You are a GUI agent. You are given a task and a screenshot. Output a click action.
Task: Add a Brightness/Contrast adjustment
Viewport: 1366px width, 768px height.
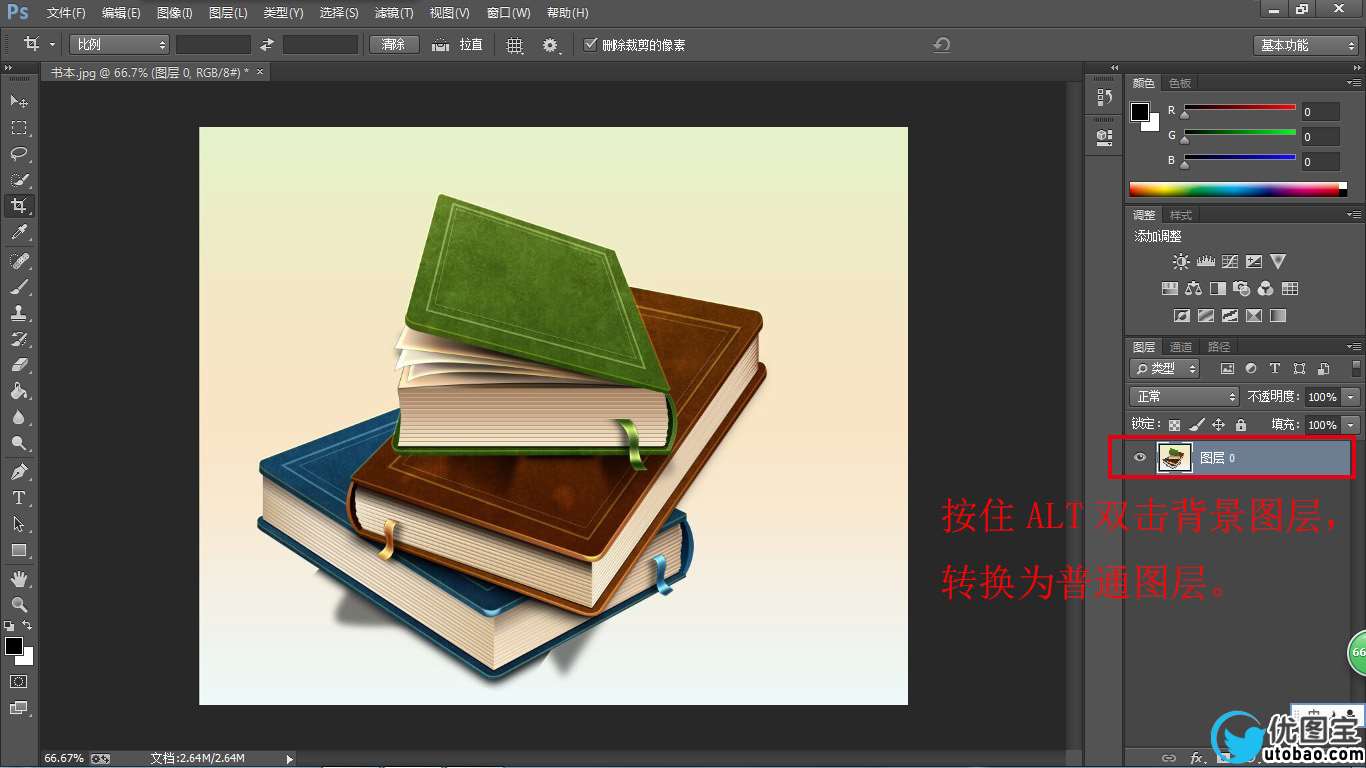click(1181, 262)
